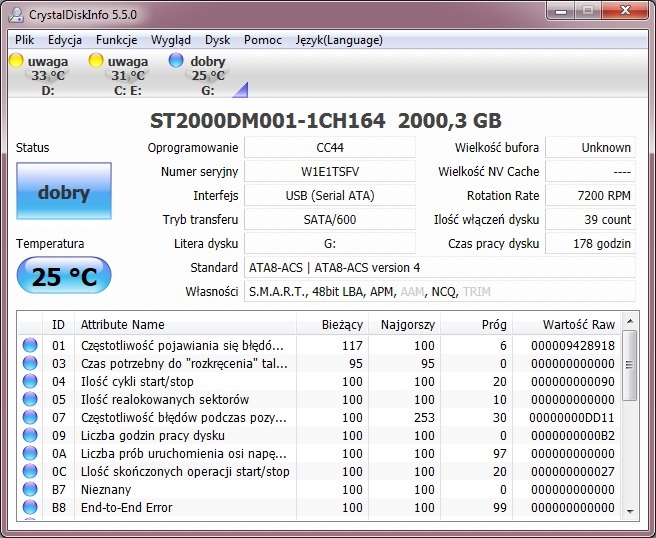Close the CrystalDiskInfo window
This screenshot has width=656, height=538.
(625, 10)
